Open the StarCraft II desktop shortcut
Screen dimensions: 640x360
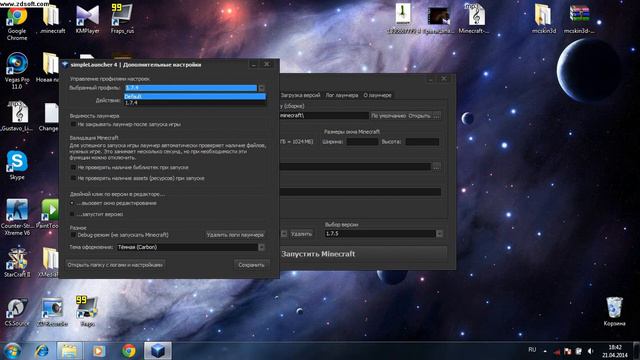point(17,262)
